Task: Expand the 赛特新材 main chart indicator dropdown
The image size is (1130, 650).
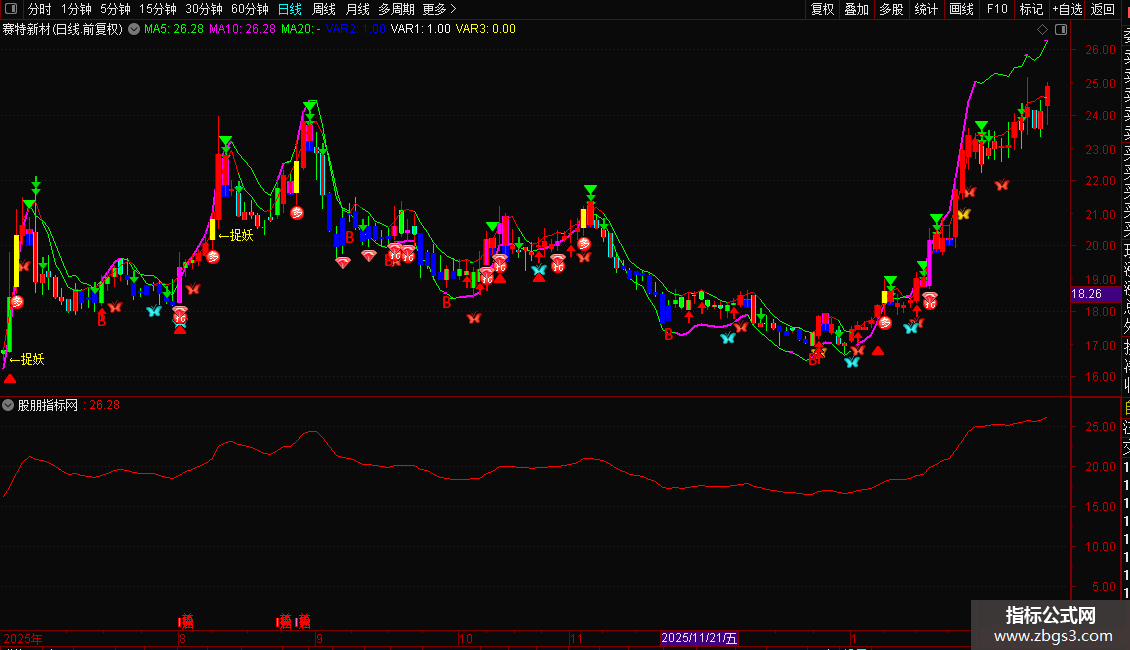Action: 133,29
